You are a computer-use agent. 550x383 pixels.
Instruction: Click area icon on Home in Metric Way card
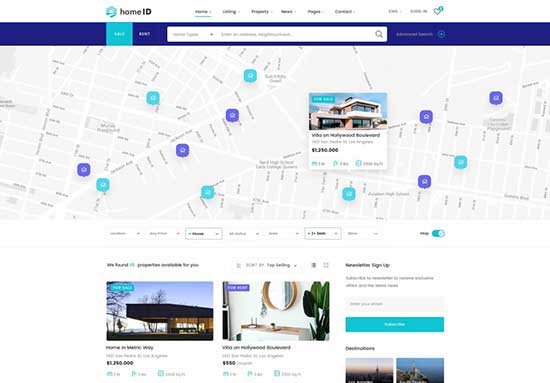(x=161, y=374)
